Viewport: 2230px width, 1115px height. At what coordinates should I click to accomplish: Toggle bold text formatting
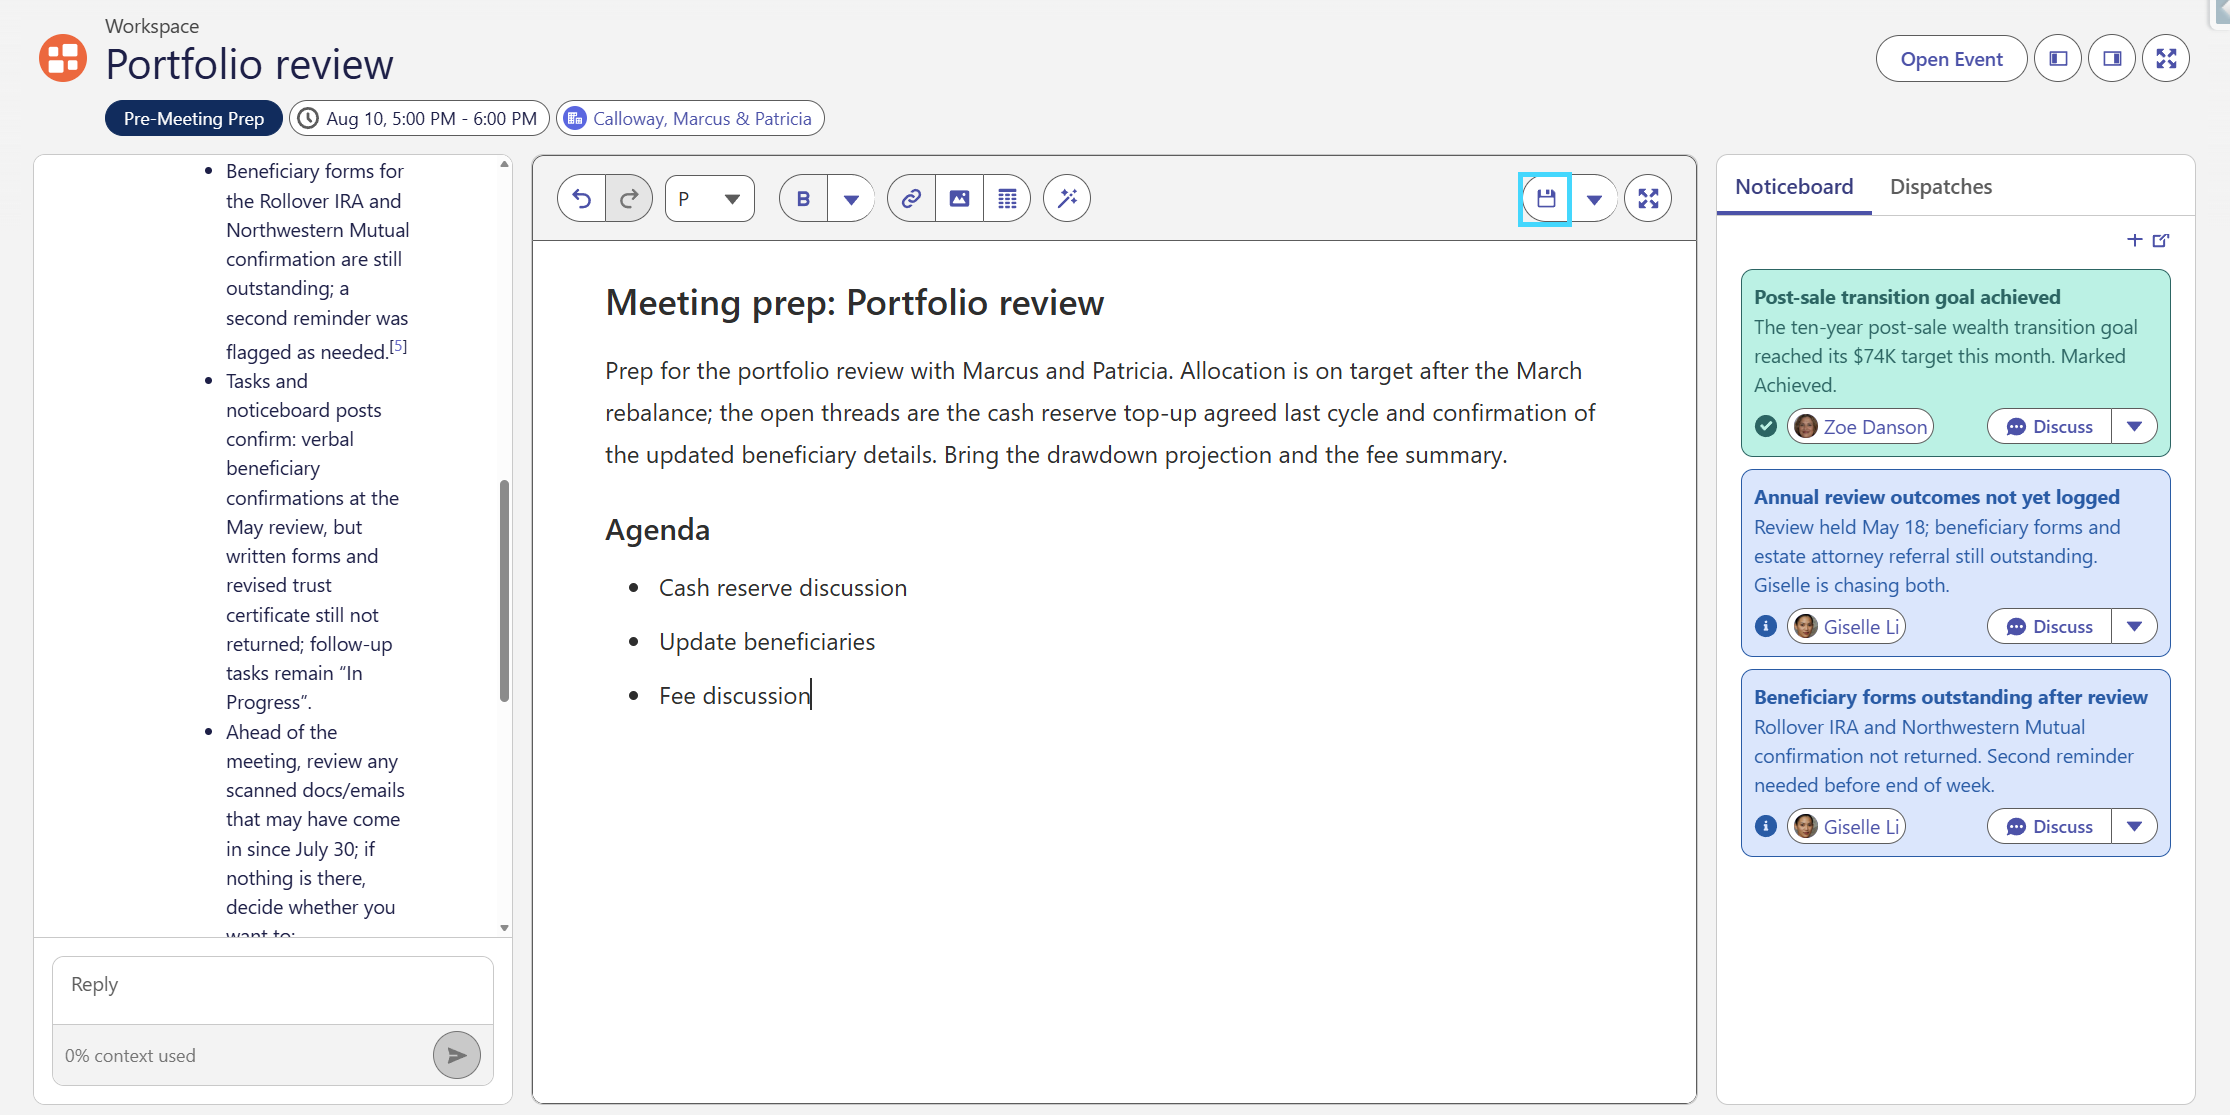coord(803,198)
